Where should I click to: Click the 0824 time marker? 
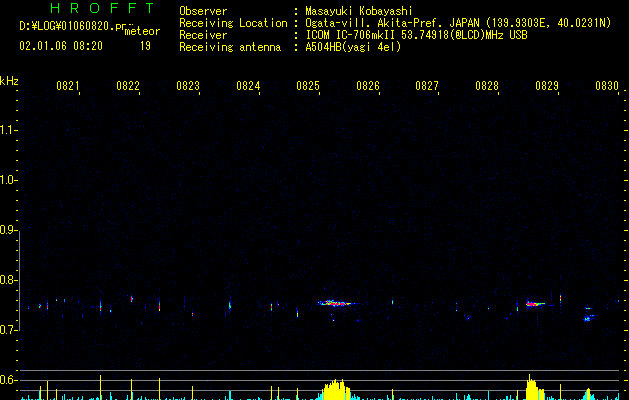[x=248, y=86]
